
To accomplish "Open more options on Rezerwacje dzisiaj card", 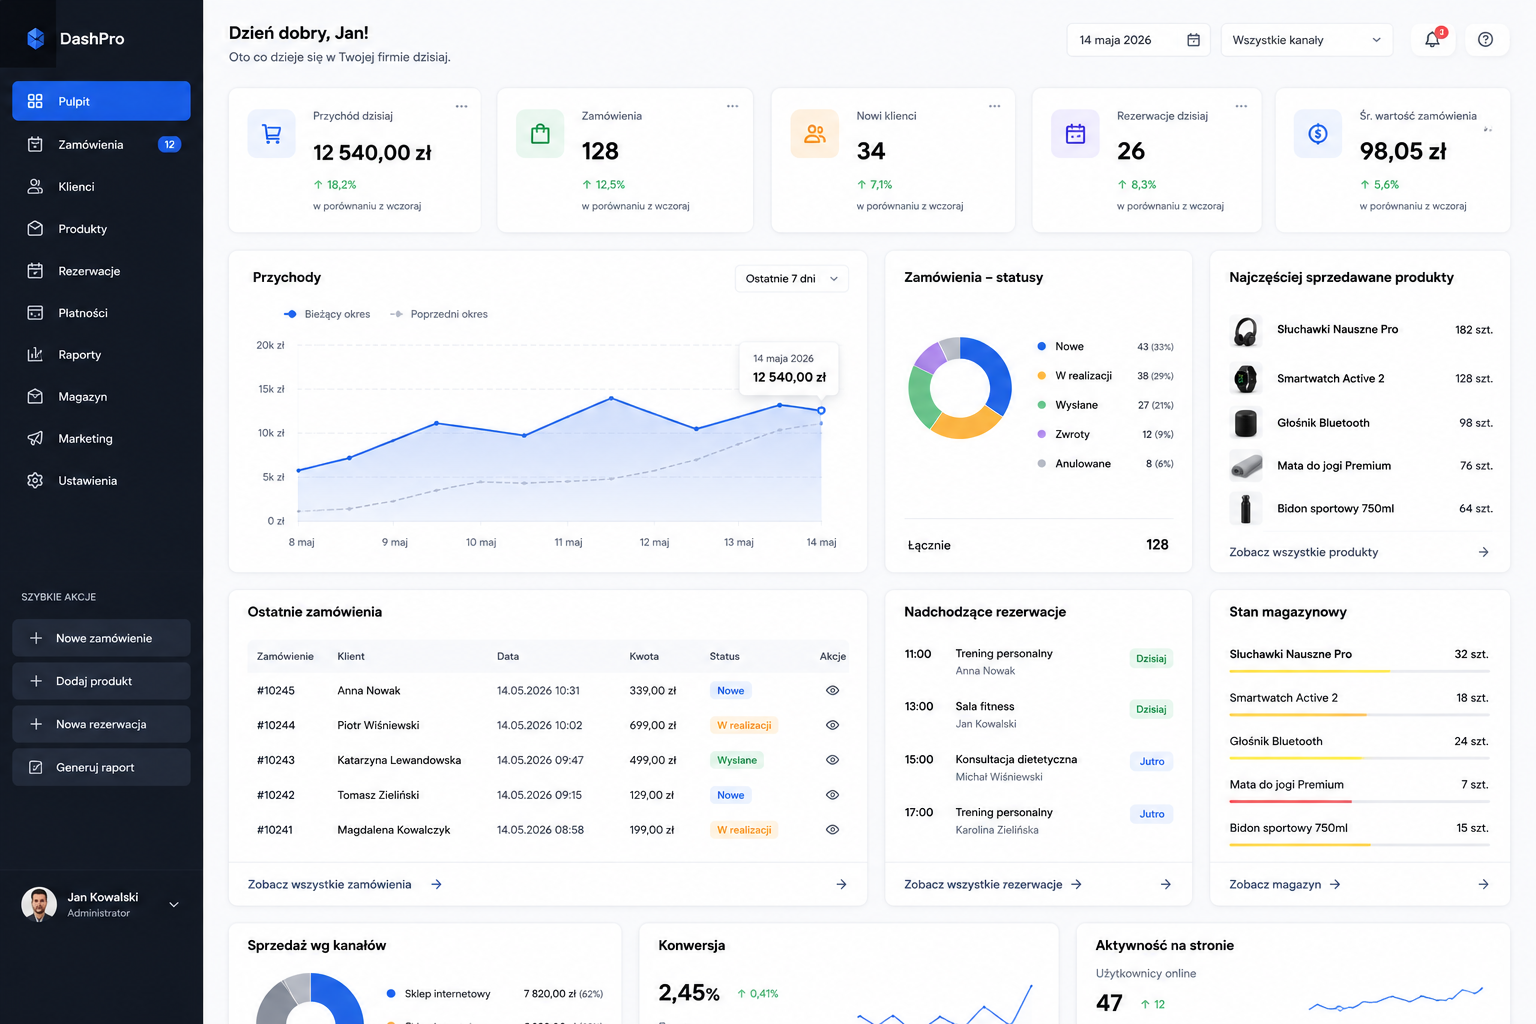I will (x=1241, y=106).
